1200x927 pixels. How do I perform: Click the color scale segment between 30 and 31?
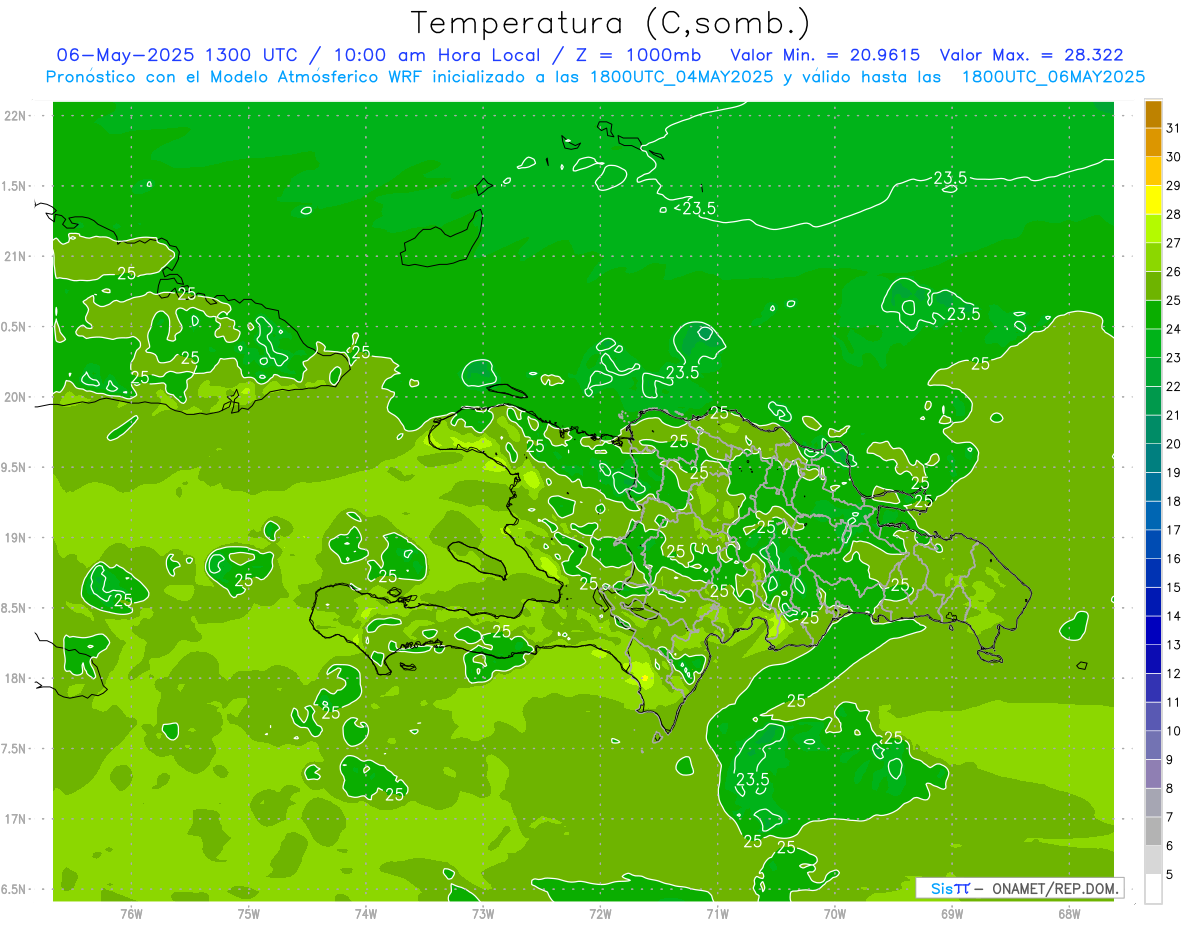pos(1153,143)
